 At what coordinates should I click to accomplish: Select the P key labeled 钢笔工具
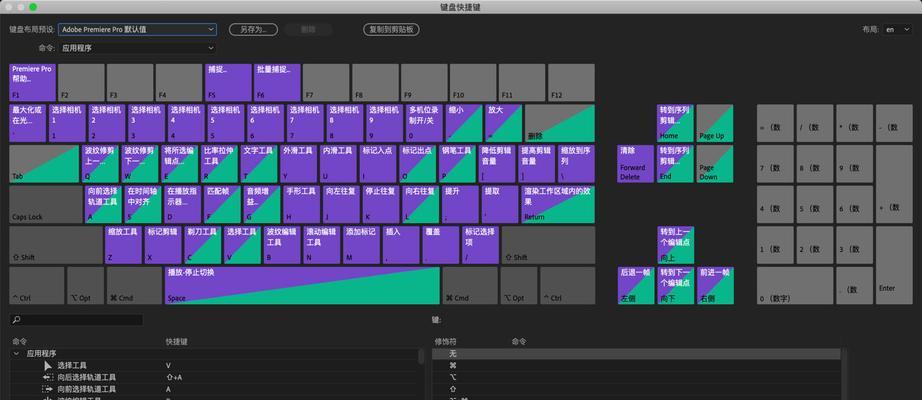457,164
